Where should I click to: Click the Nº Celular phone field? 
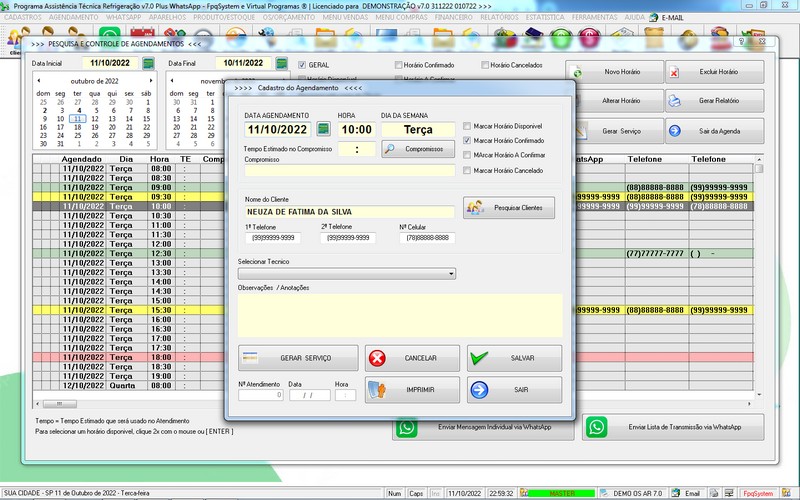point(428,238)
